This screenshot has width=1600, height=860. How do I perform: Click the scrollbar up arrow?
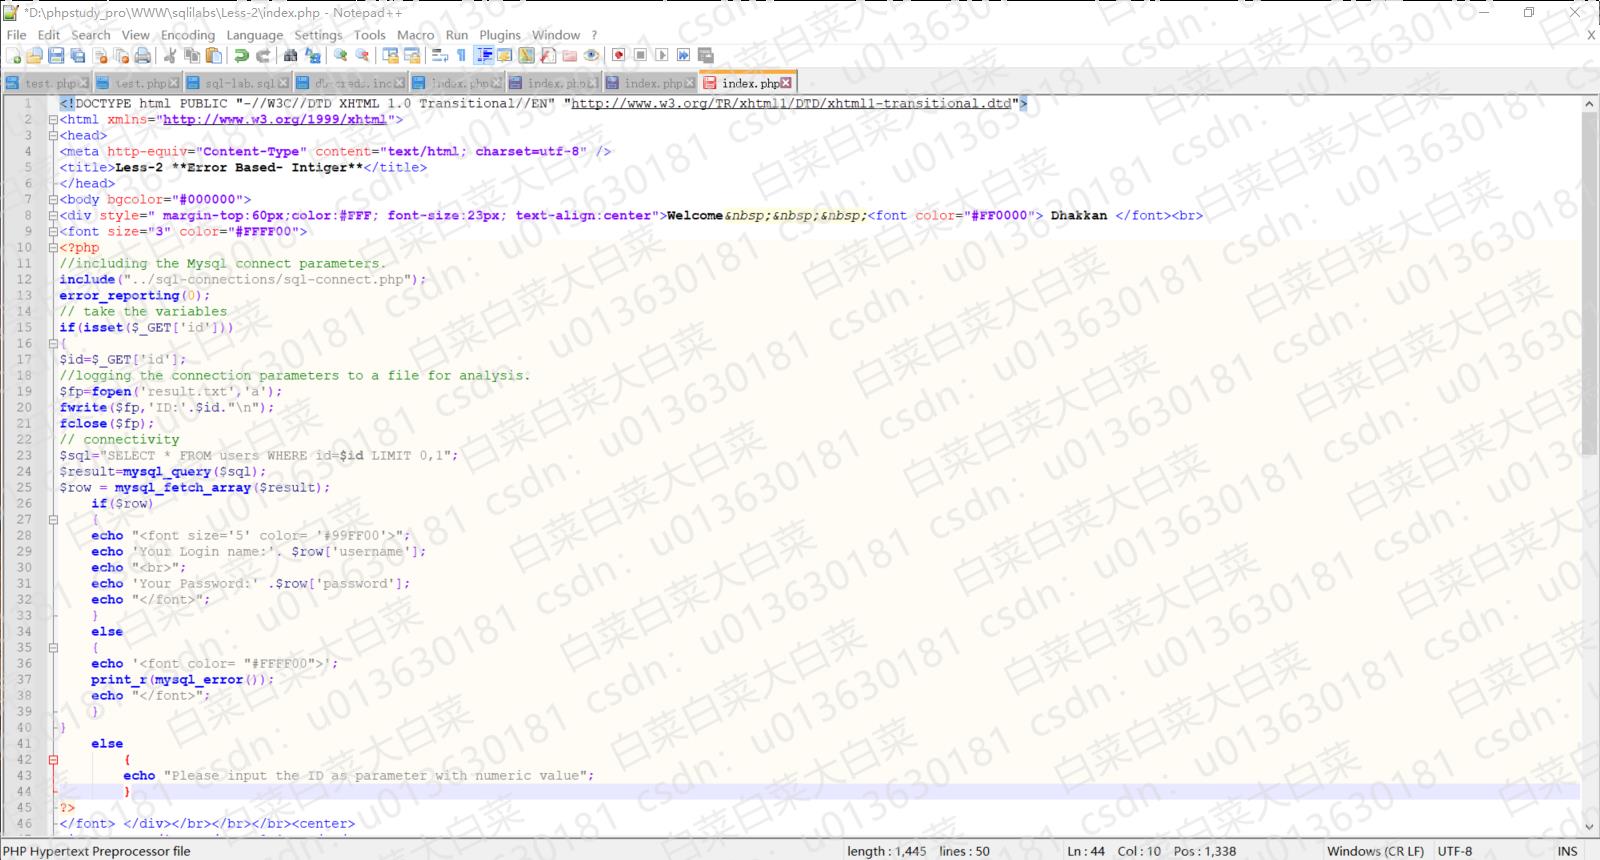1590,103
